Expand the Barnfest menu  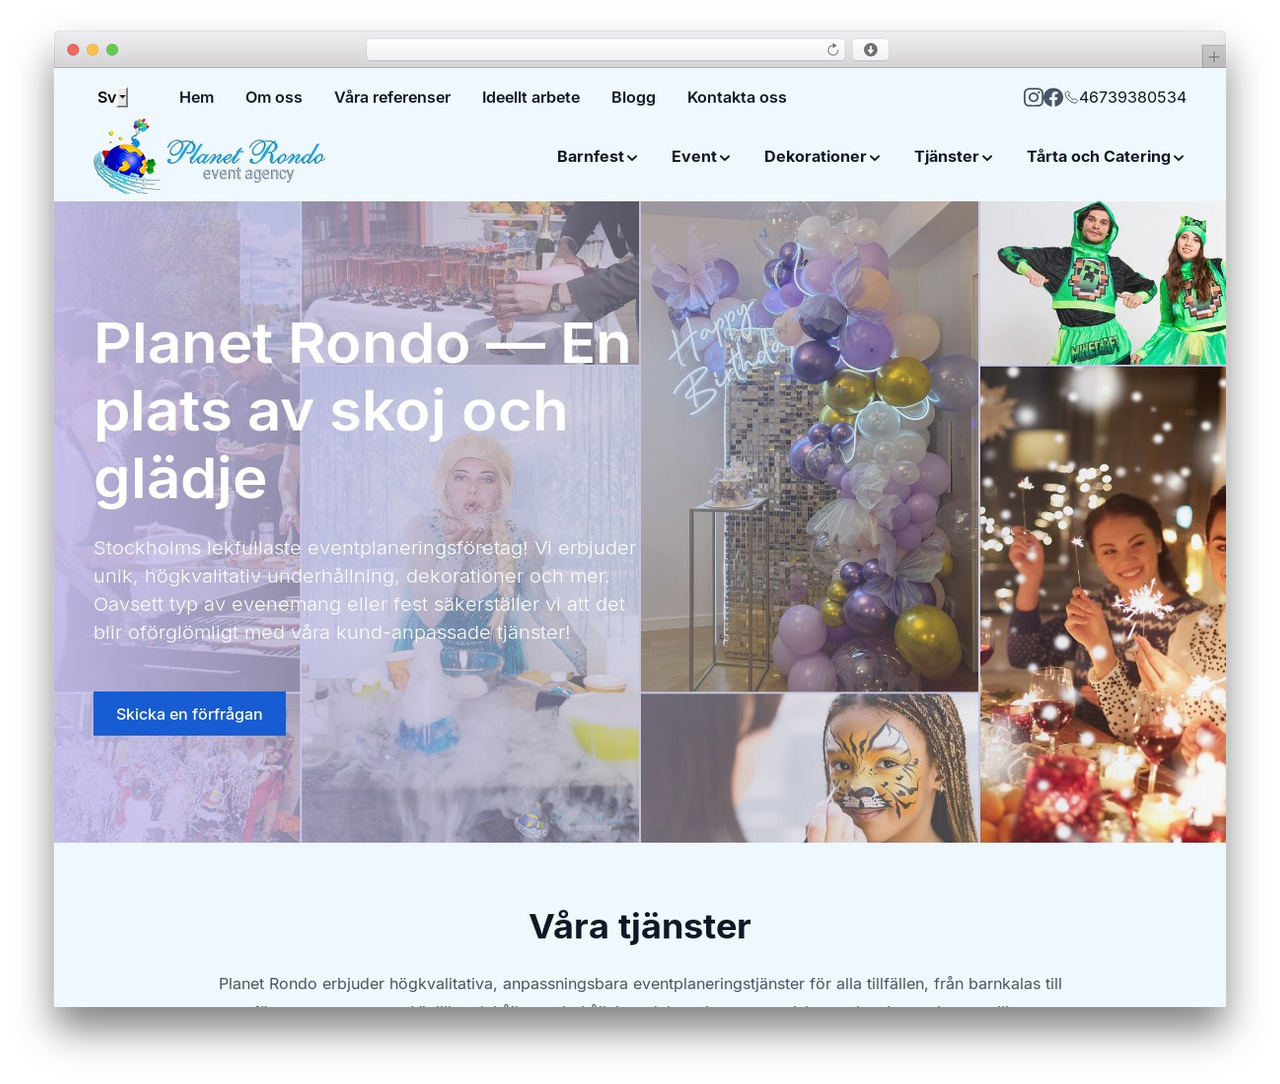click(x=597, y=156)
